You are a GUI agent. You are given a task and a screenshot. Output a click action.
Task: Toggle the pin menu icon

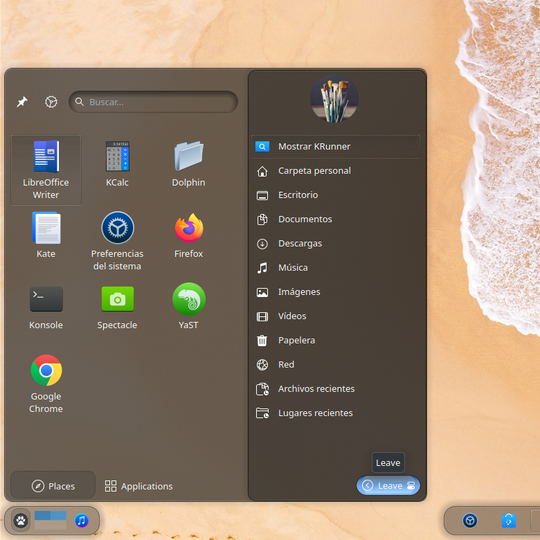click(x=22, y=102)
